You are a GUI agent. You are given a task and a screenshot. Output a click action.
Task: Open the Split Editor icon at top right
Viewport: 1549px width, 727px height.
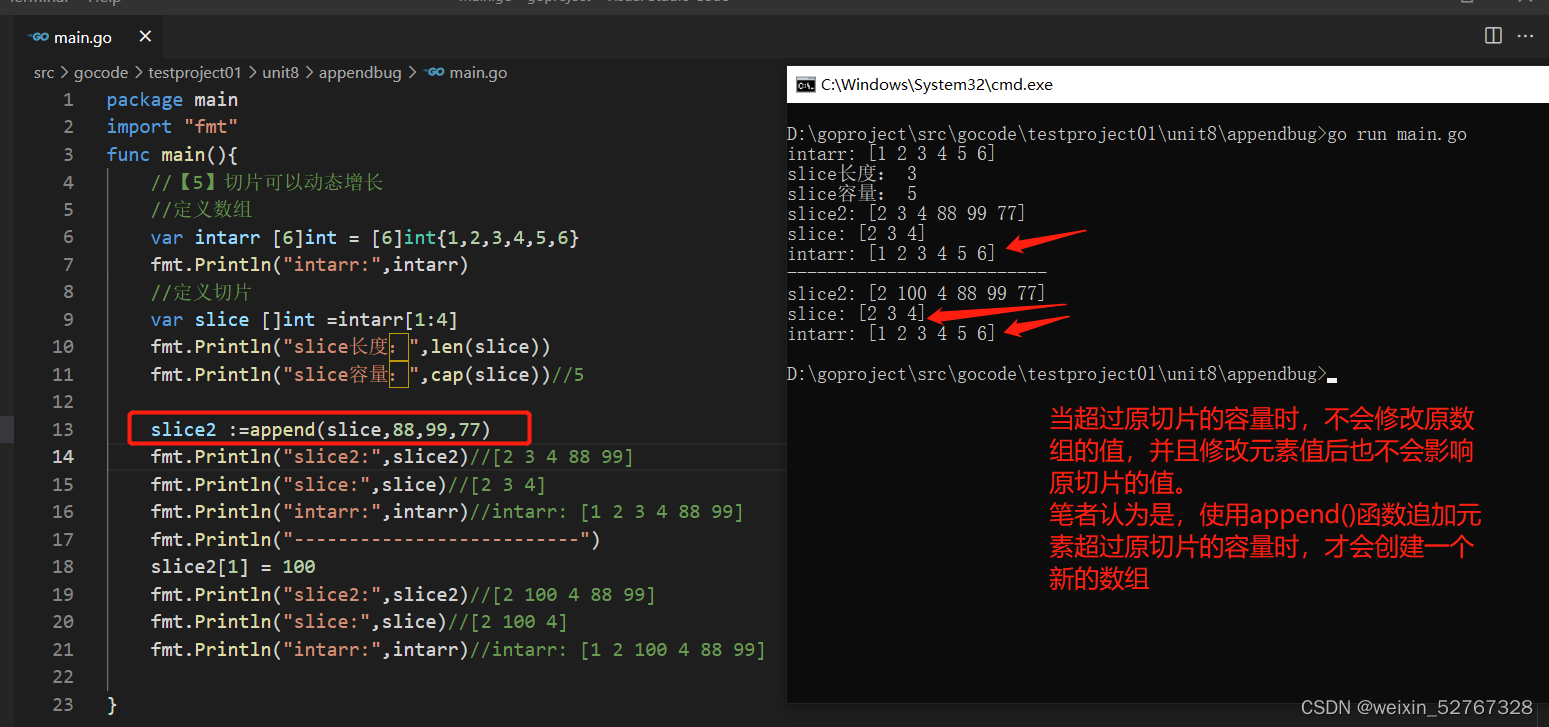point(1492,35)
